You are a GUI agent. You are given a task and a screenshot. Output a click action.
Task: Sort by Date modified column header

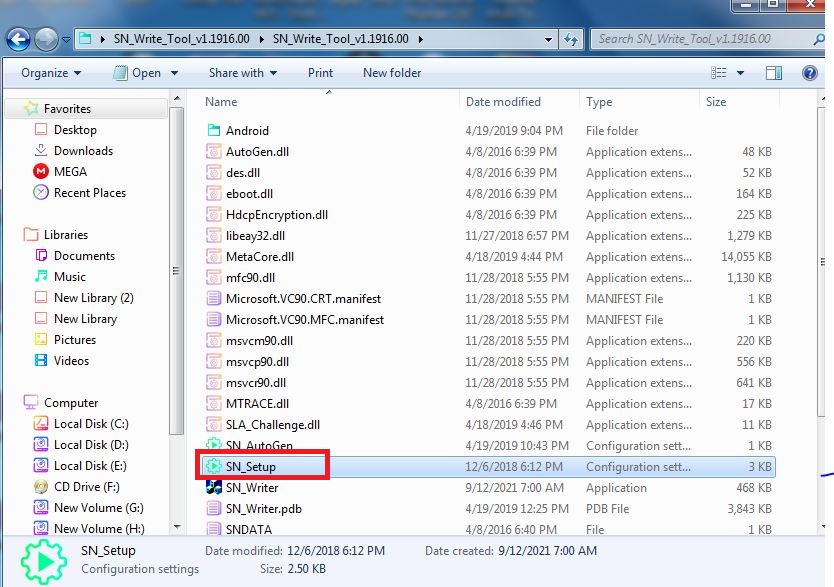coord(503,102)
